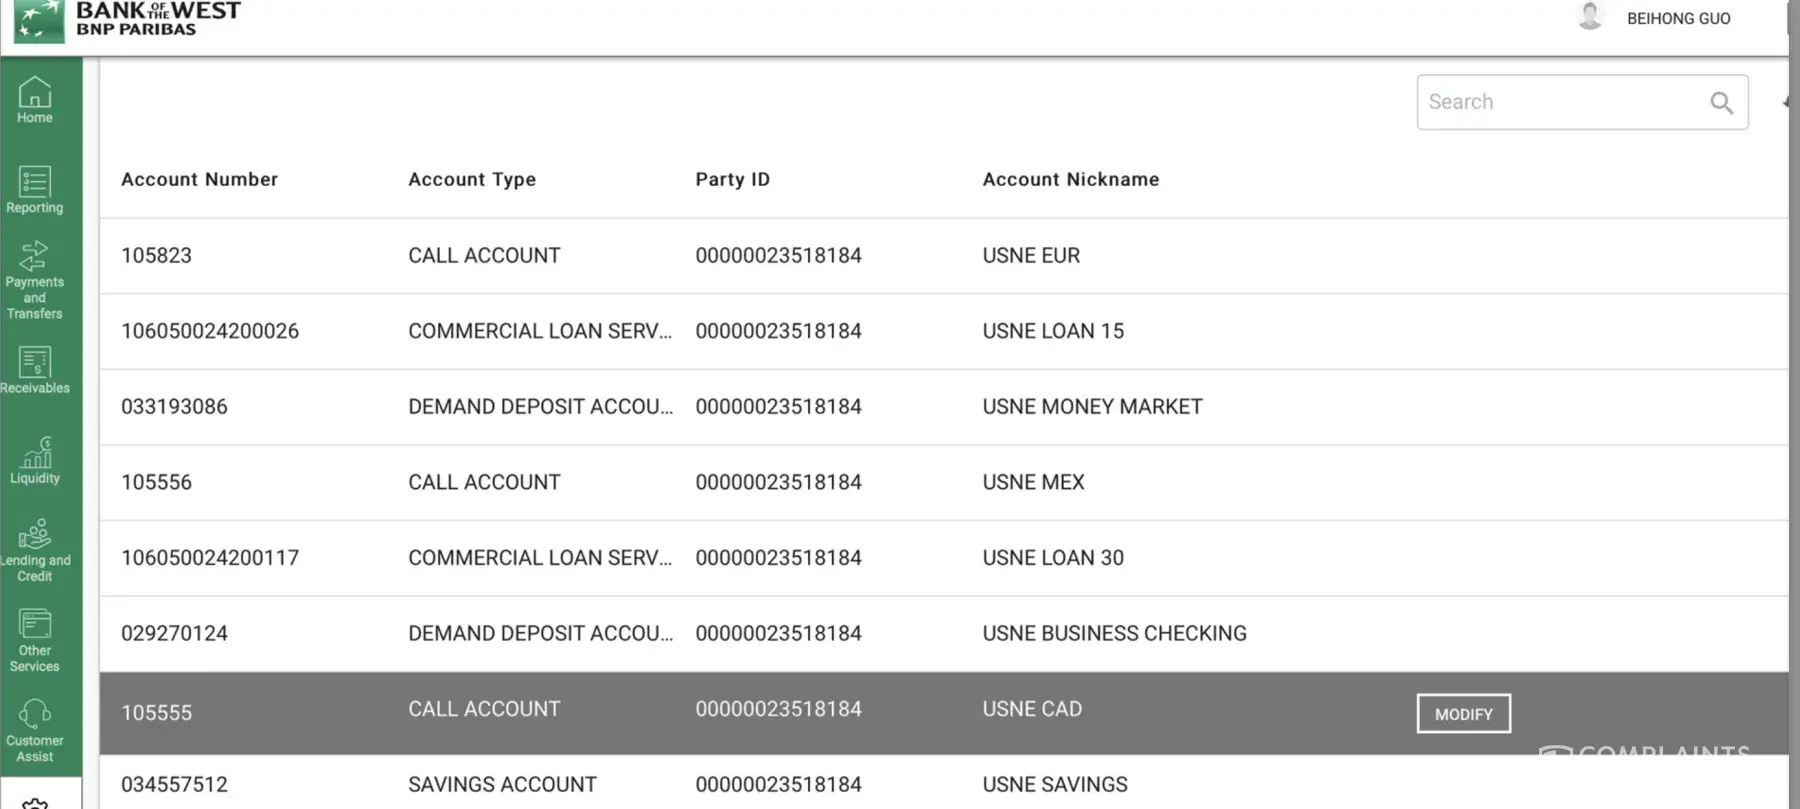Select the USNE MONEY MARKET account row

click(1092, 407)
